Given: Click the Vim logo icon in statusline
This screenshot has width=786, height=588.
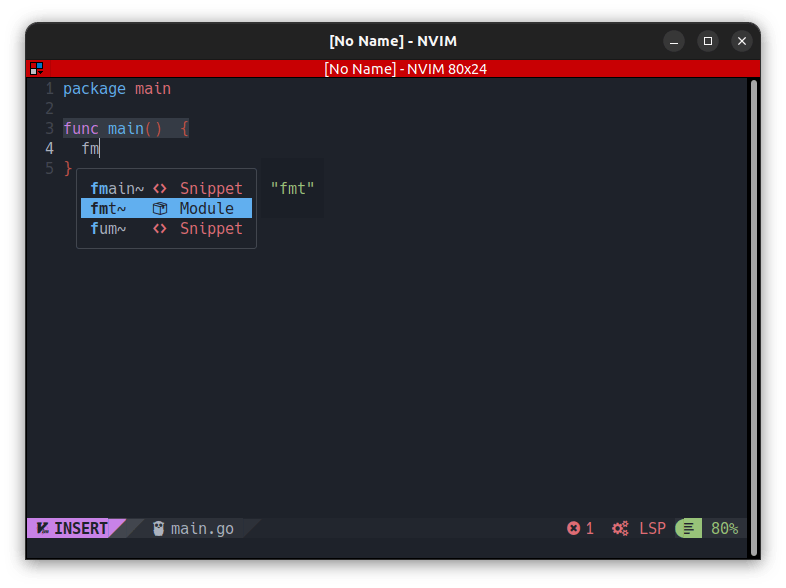Looking at the screenshot, I should tap(43, 528).
